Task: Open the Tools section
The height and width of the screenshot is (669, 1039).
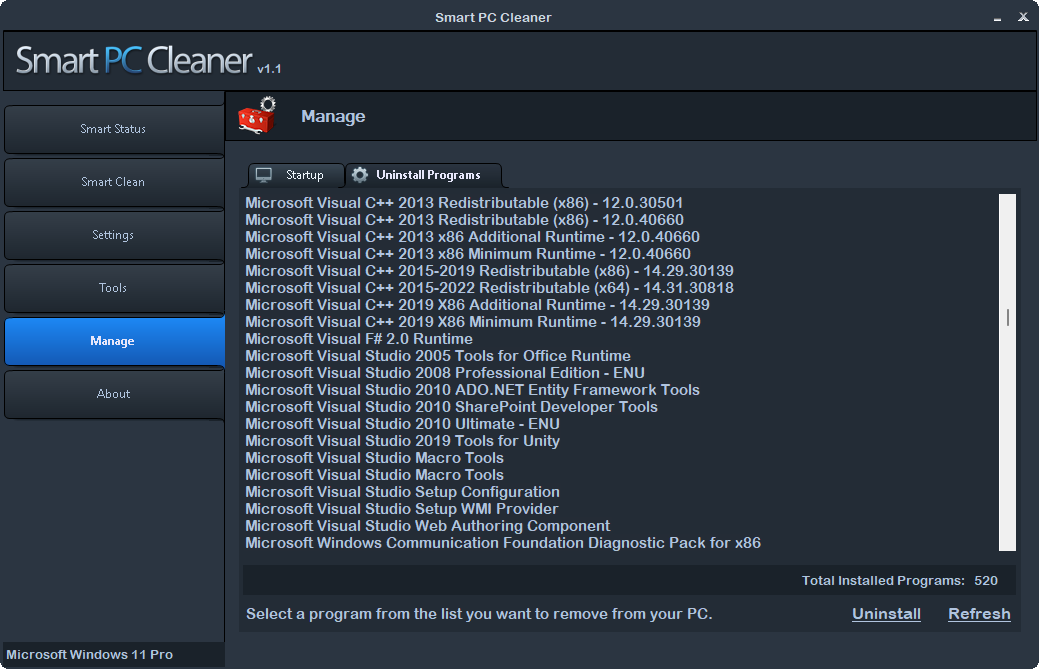Action: [113, 288]
